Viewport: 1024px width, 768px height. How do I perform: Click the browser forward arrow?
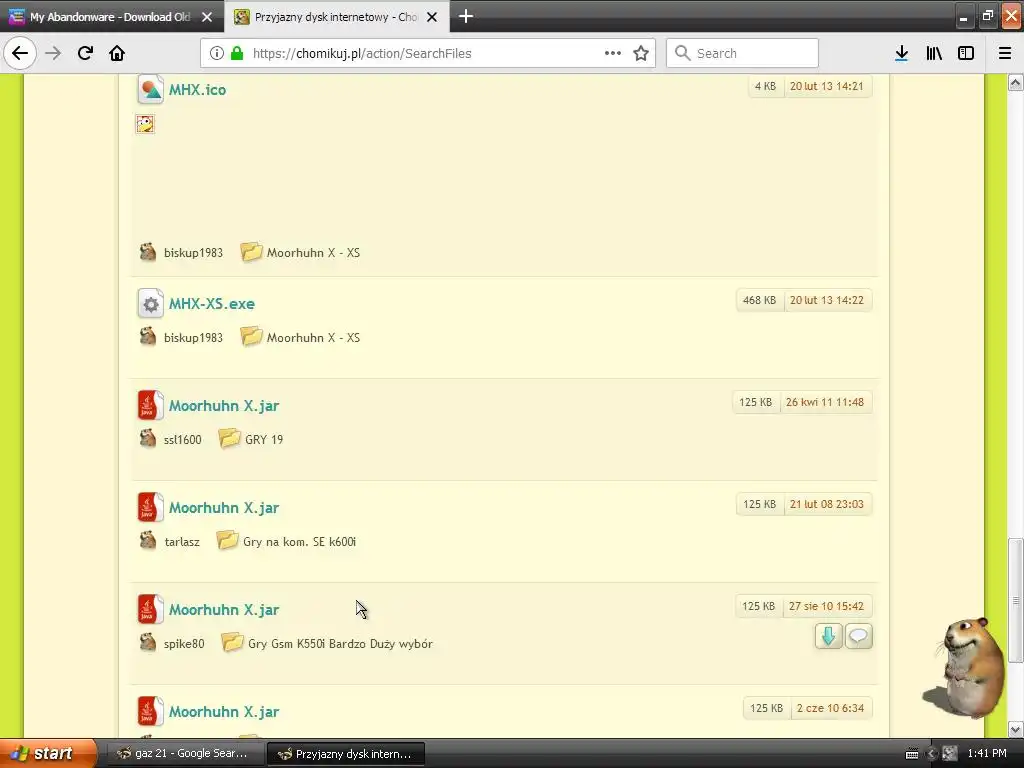pos(53,53)
